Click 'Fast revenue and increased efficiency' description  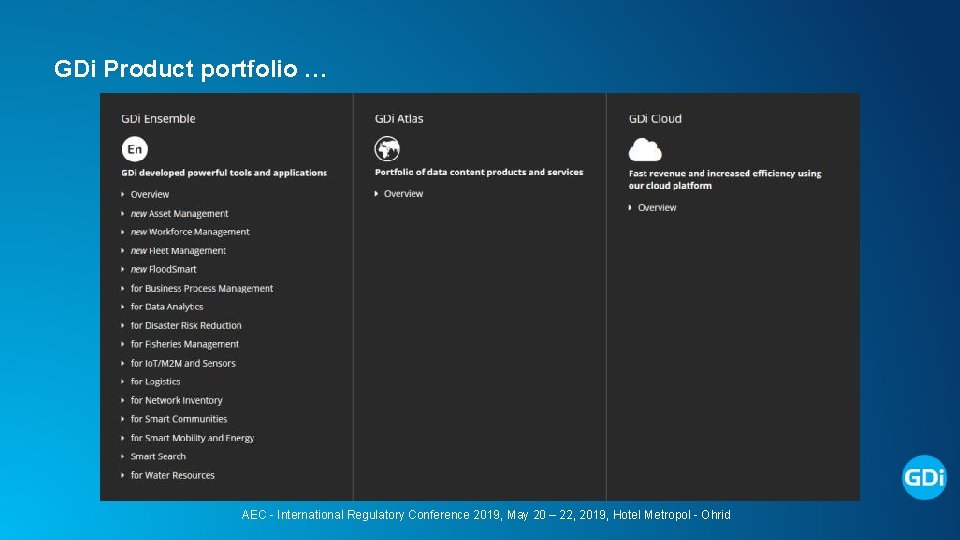[x=725, y=179]
